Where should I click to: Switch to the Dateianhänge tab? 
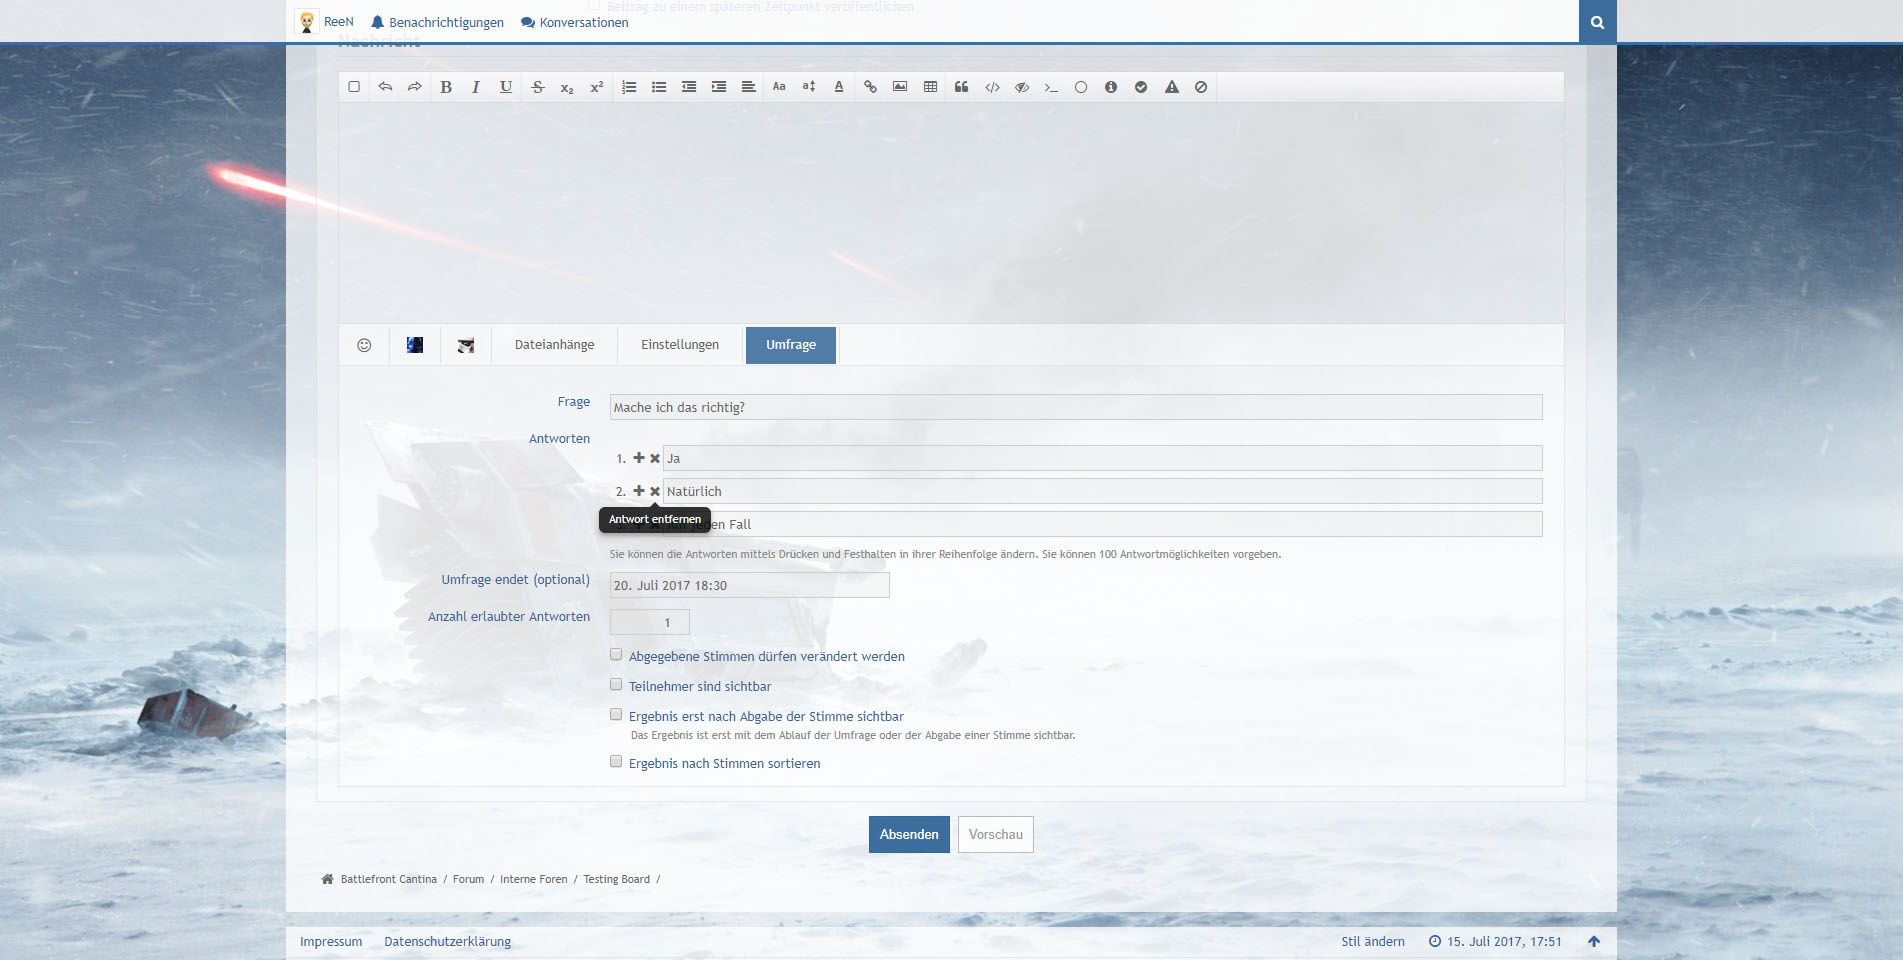[554, 345]
